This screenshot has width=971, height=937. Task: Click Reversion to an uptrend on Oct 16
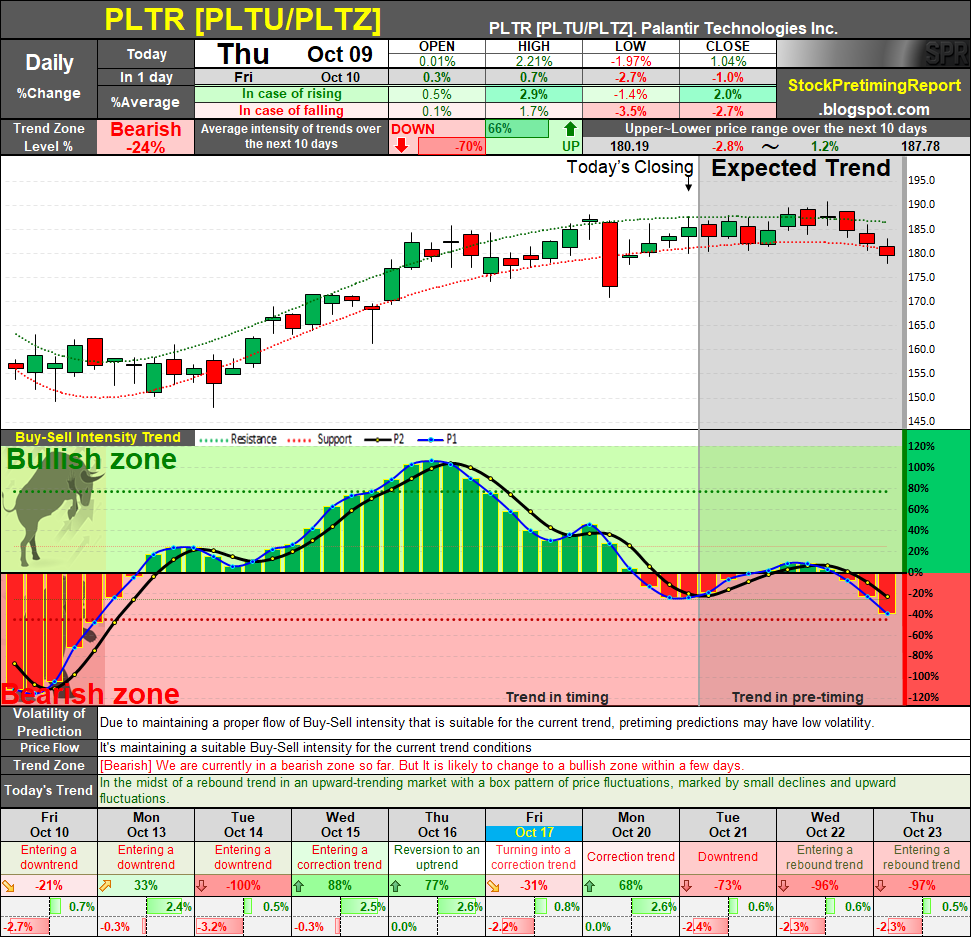coord(437,857)
